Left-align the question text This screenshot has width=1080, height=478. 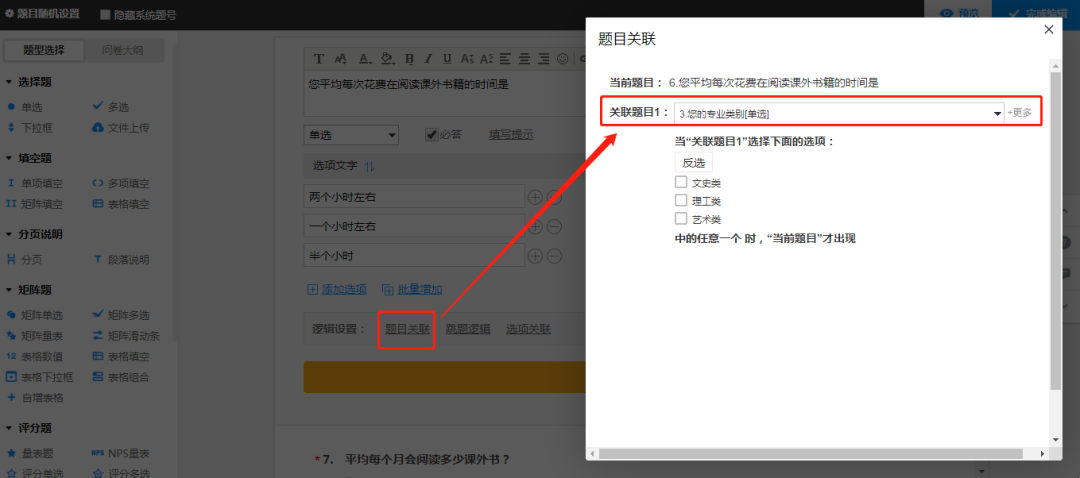click(x=506, y=58)
